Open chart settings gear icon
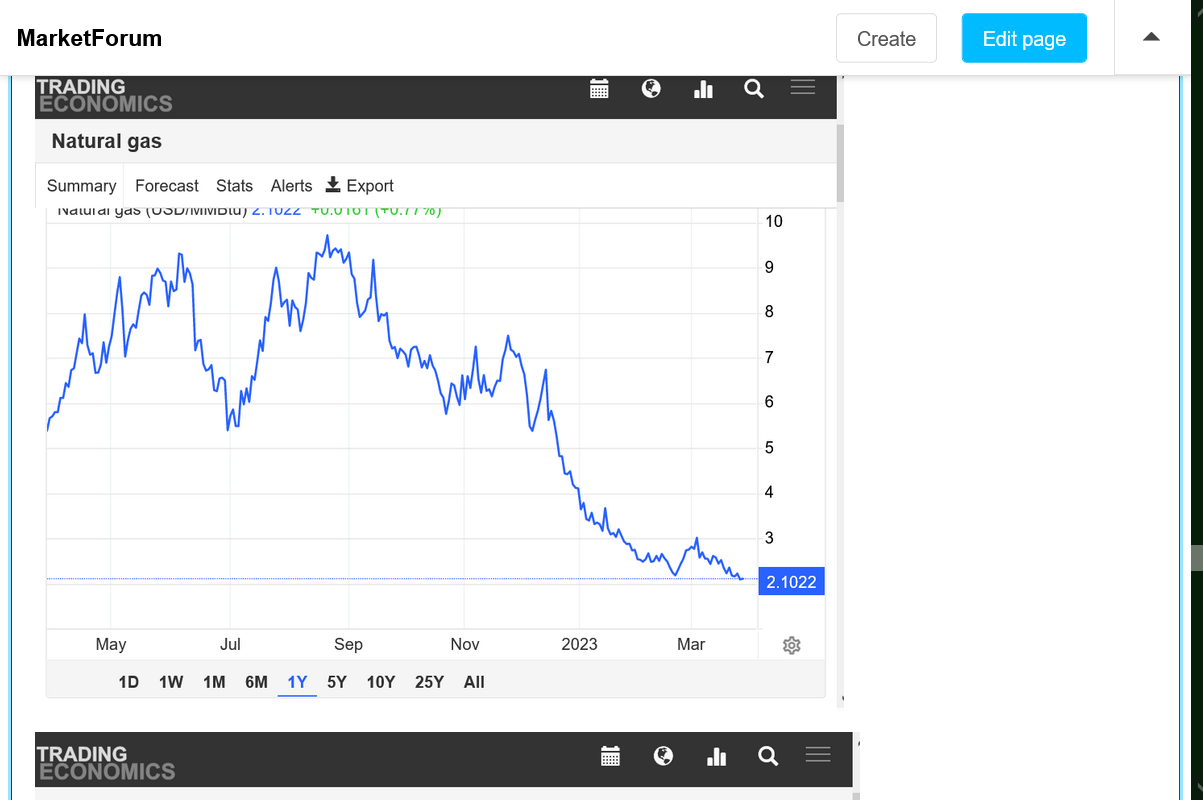Screen dimensions: 1203x808 point(792,645)
